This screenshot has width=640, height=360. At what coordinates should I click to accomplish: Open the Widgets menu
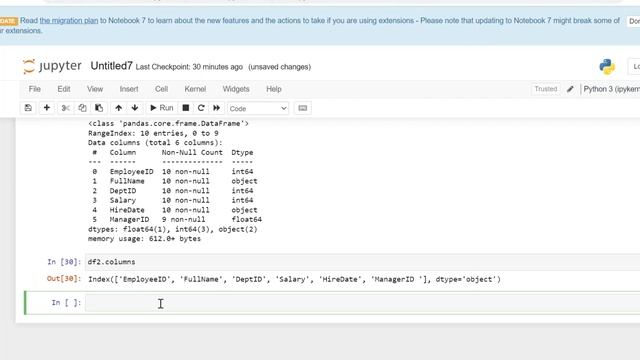[x=236, y=89]
